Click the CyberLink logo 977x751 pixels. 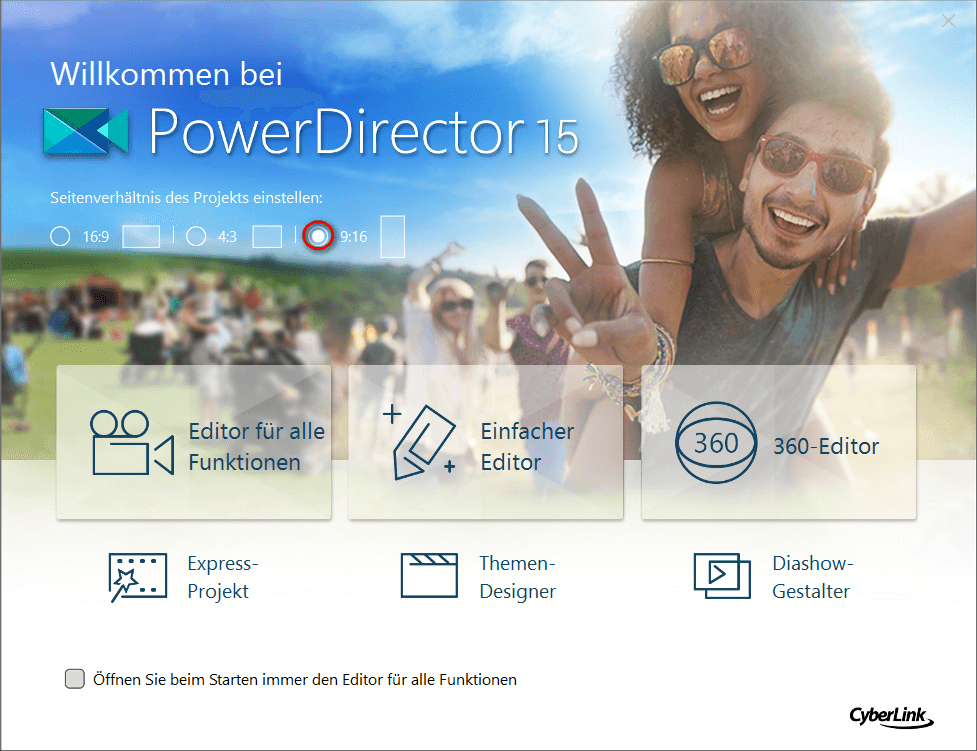tap(891, 717)
